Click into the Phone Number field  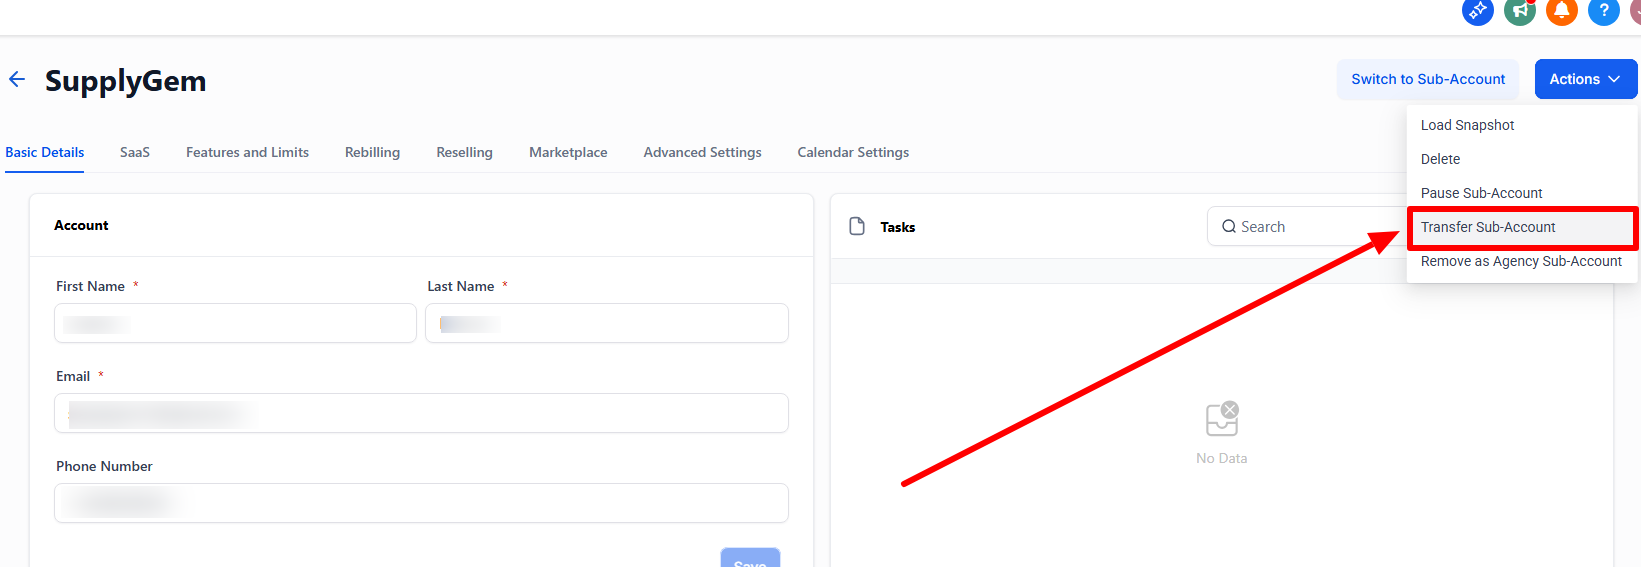tap(421, 503)
